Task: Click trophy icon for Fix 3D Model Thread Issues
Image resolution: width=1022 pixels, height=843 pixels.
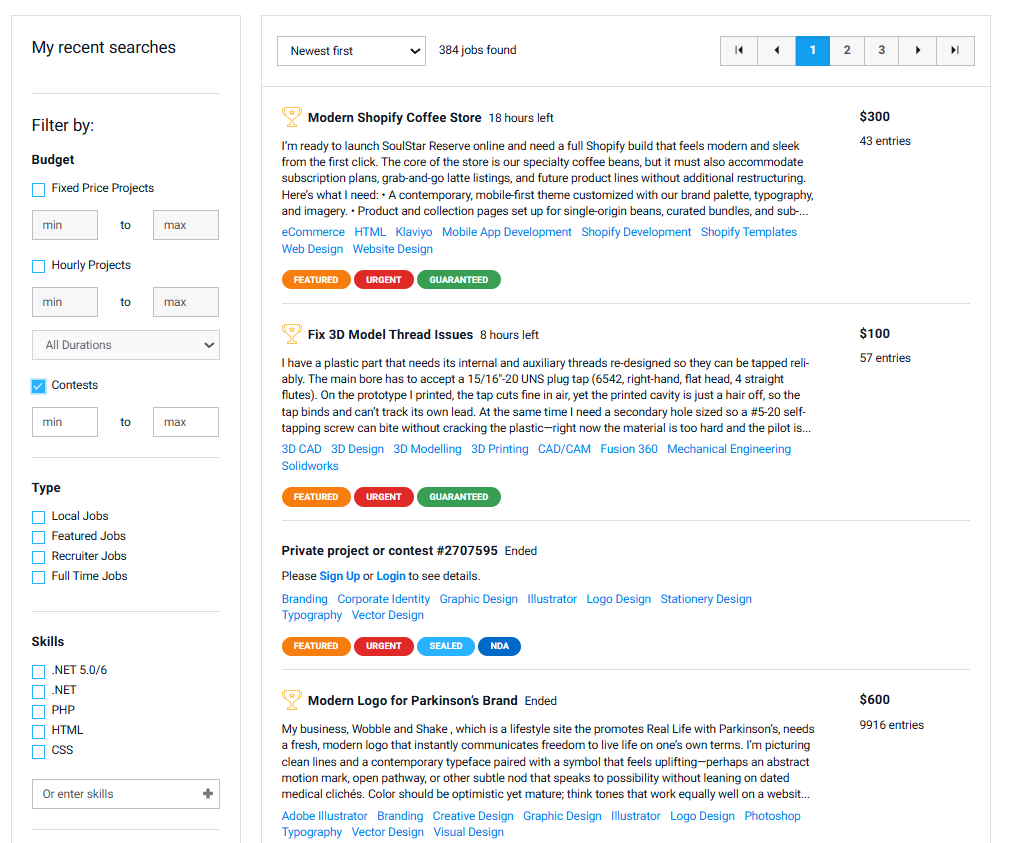Action: click(x=291, y=334)
